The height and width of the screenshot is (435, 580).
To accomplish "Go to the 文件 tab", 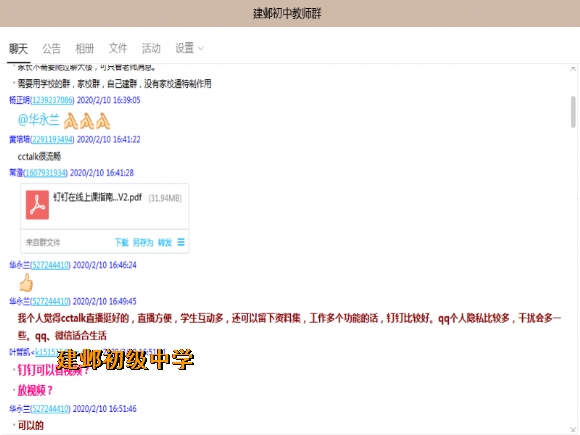I will tap(118, 48).
